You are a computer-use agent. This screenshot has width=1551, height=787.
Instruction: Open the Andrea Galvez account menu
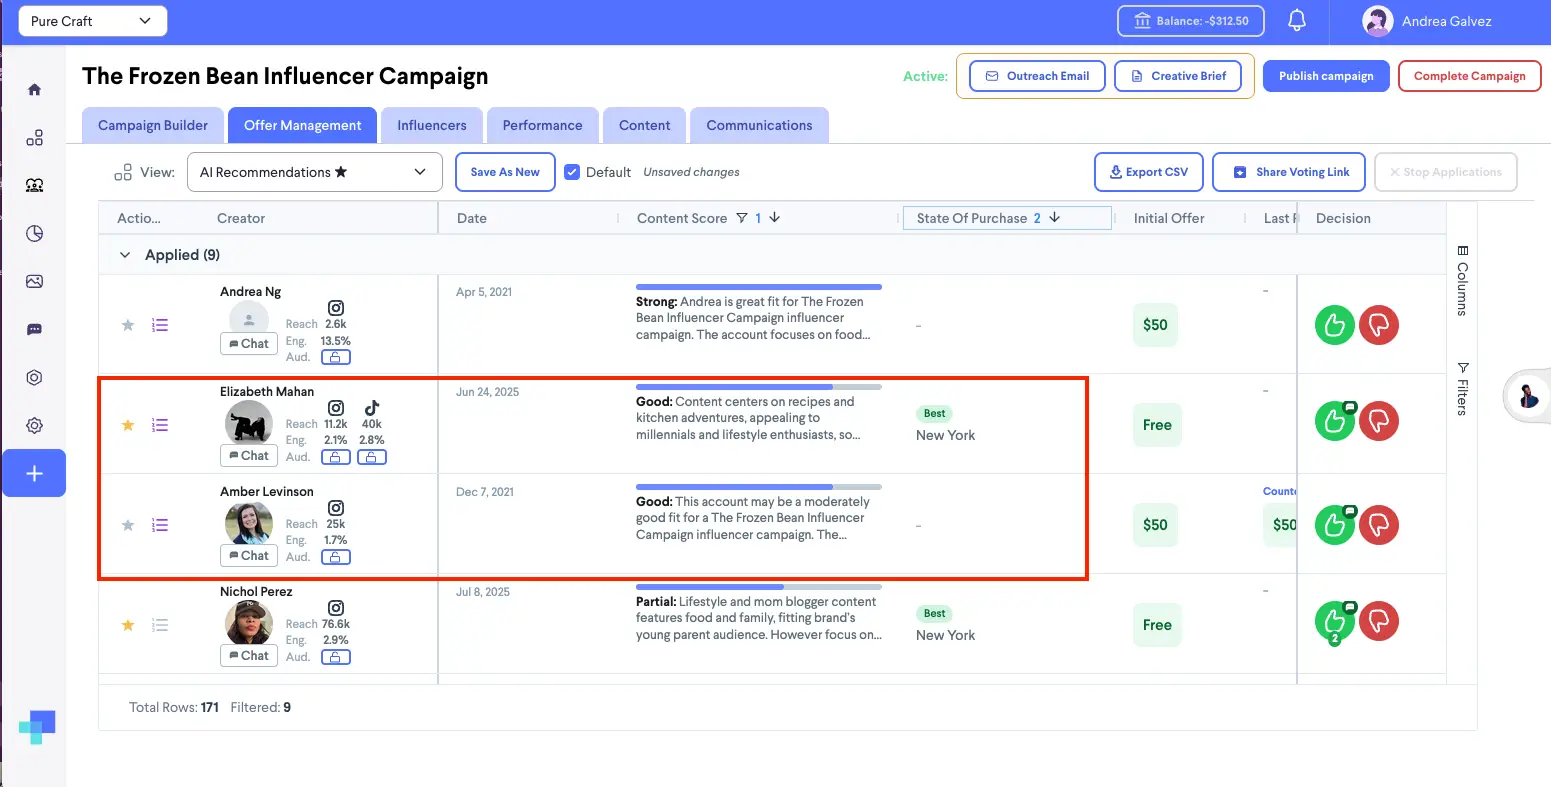click(1428, 21)
